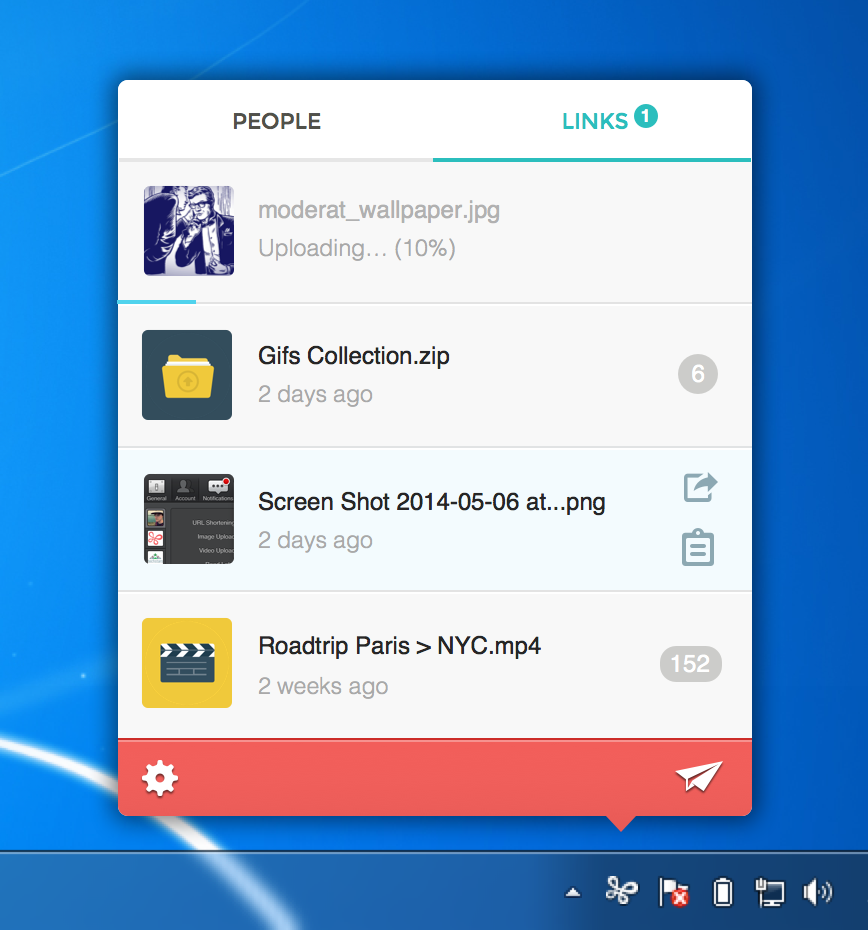Share the Screen Shot file via share icon
Viewport: 868px width, 930px height.
point(700,487)
